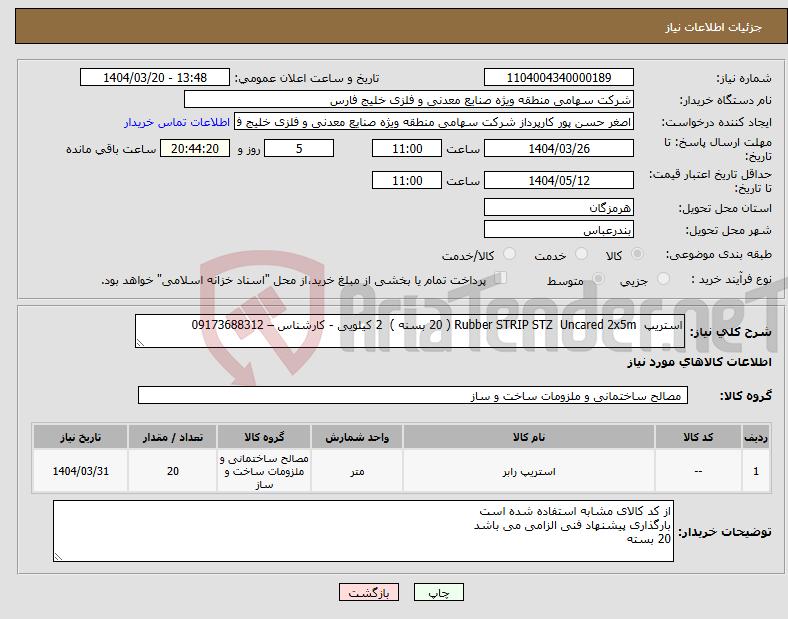Select the جزیی purchase type radio
The height and width of the screenshot is (619, 788).
coord(663,278)
